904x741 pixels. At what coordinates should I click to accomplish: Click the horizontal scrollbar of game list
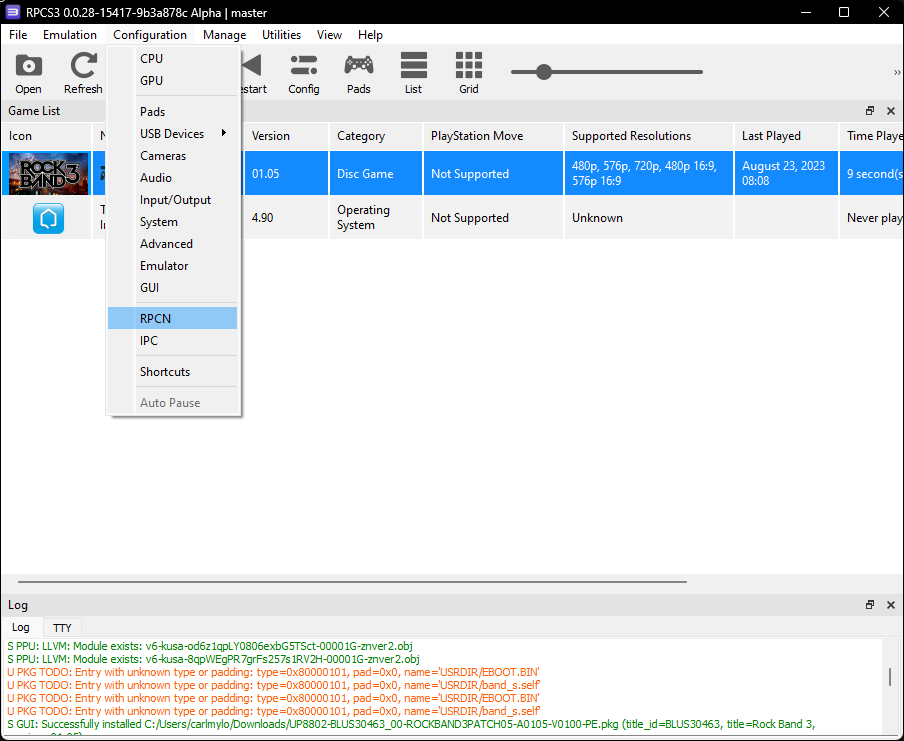(352, 582)
